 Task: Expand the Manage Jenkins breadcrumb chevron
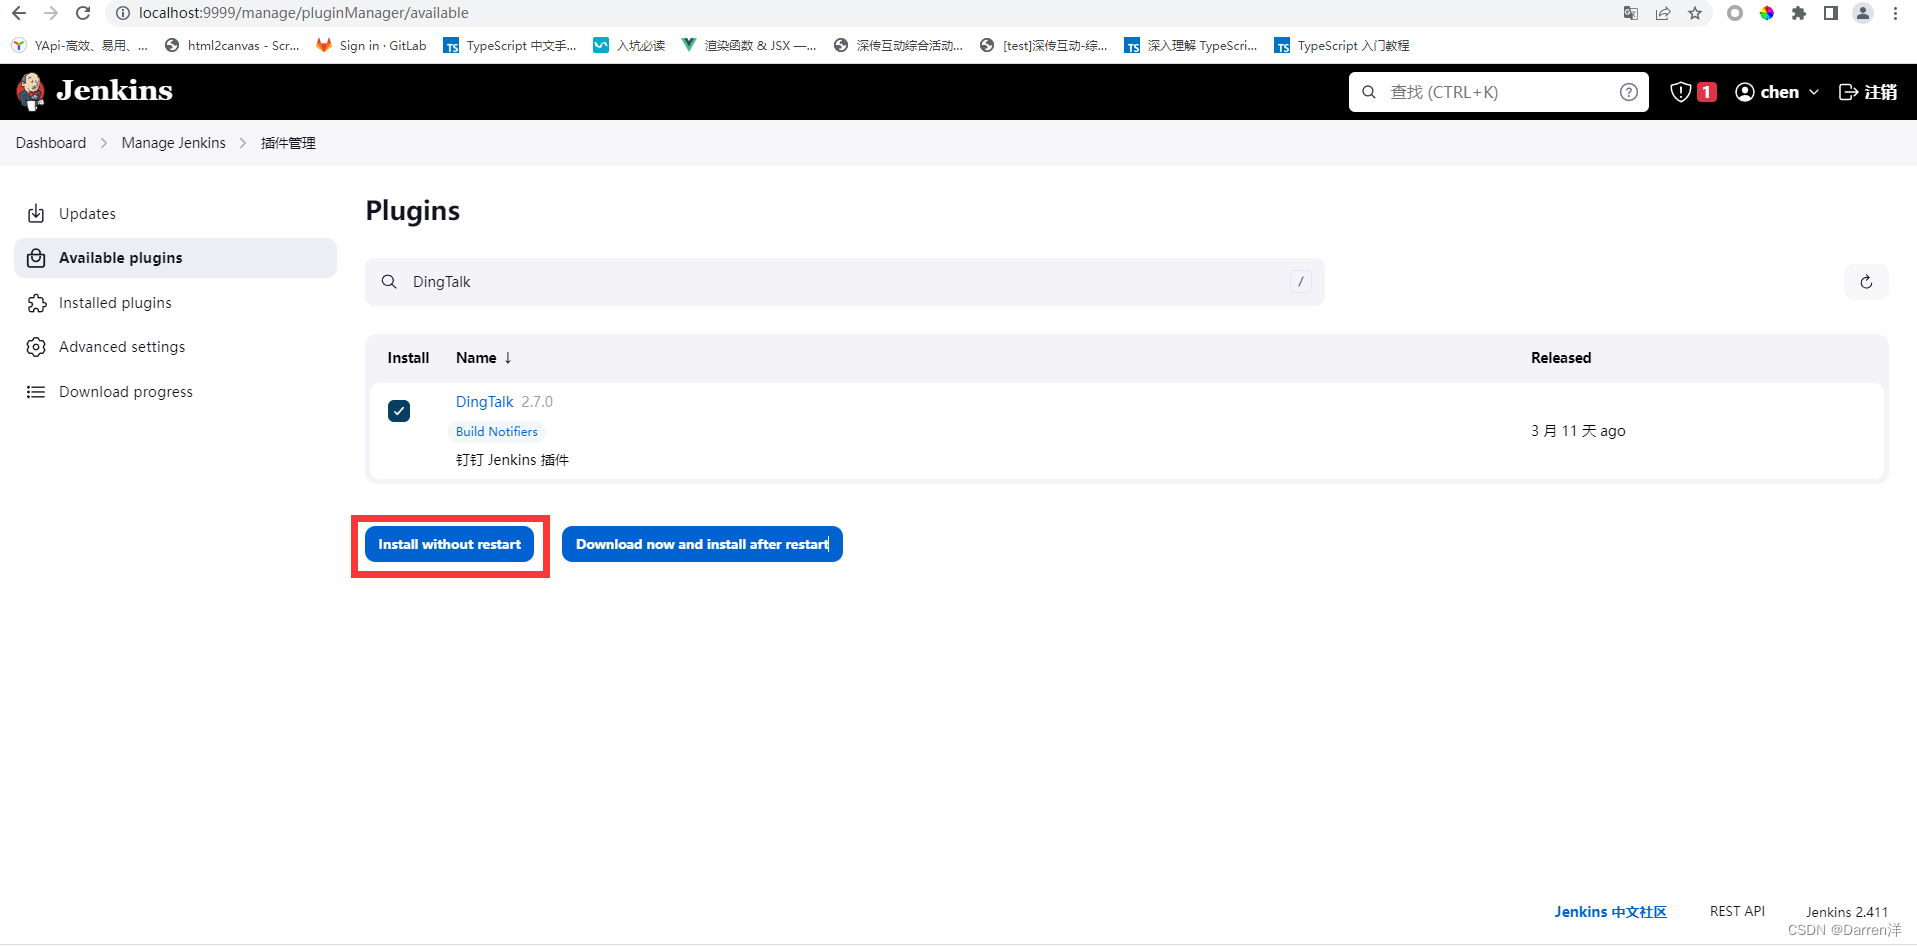click(x=243, y=143)
